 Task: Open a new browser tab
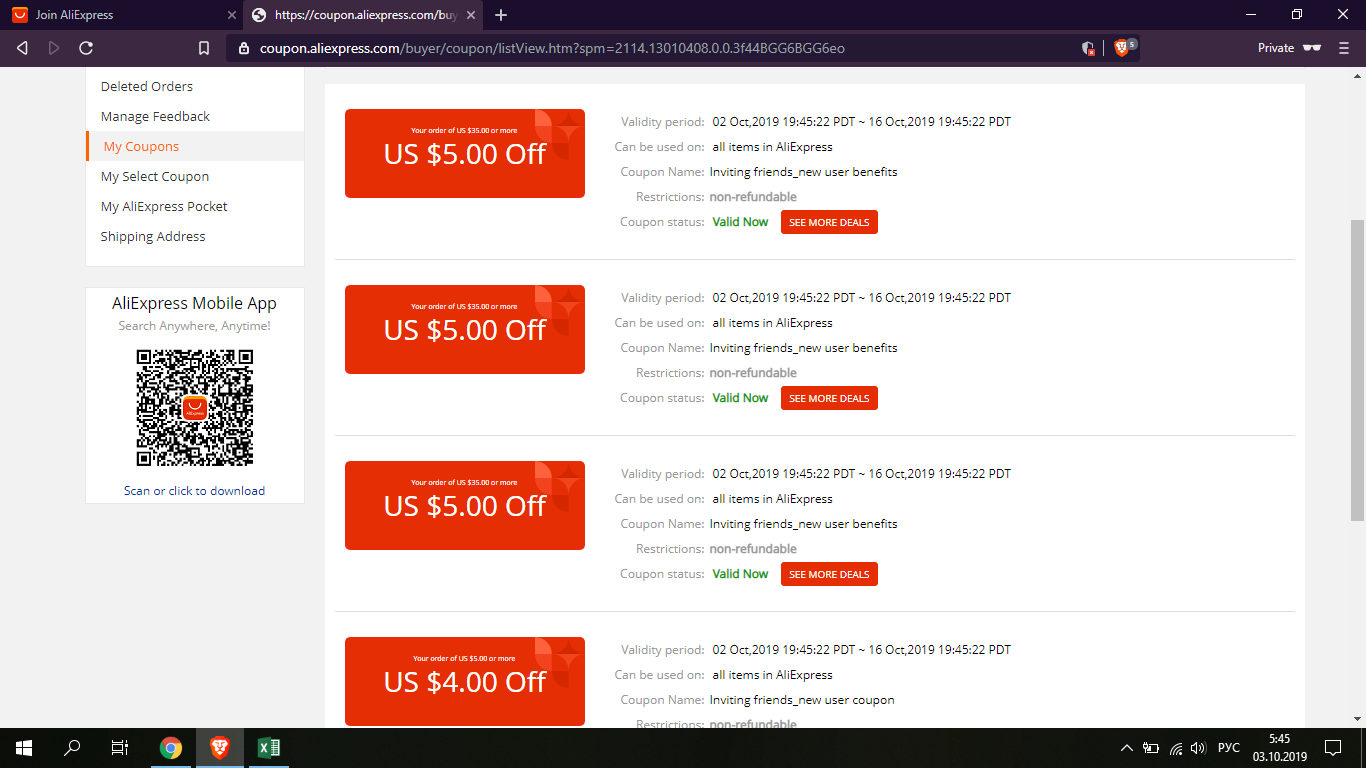tap(501, 15)
